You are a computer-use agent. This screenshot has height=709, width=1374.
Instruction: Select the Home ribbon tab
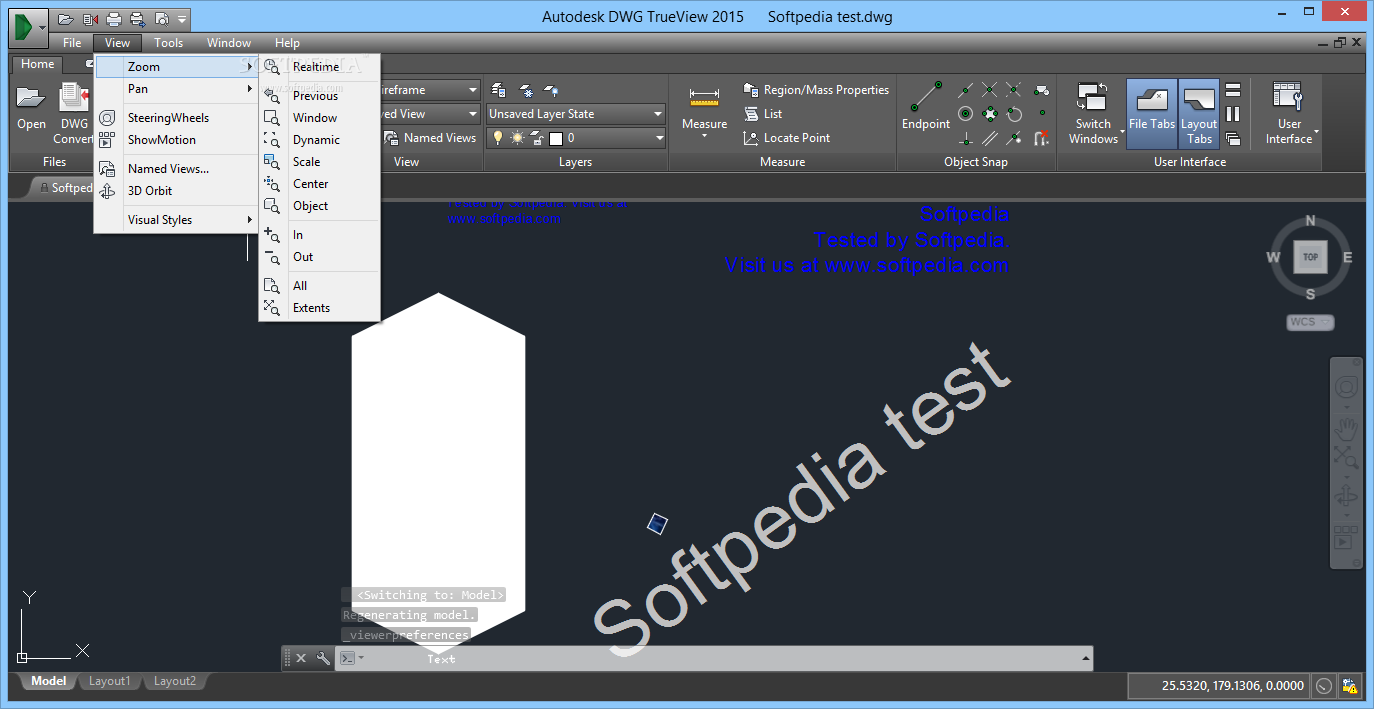click(x=38, y=64)
